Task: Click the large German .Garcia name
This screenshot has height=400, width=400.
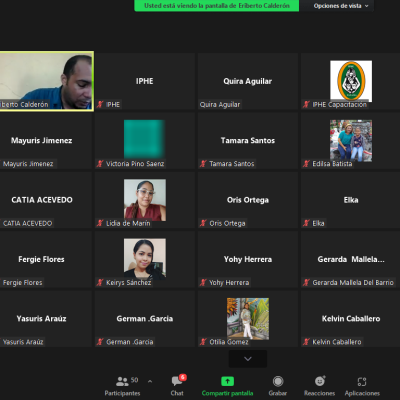Action: point(145,318)
